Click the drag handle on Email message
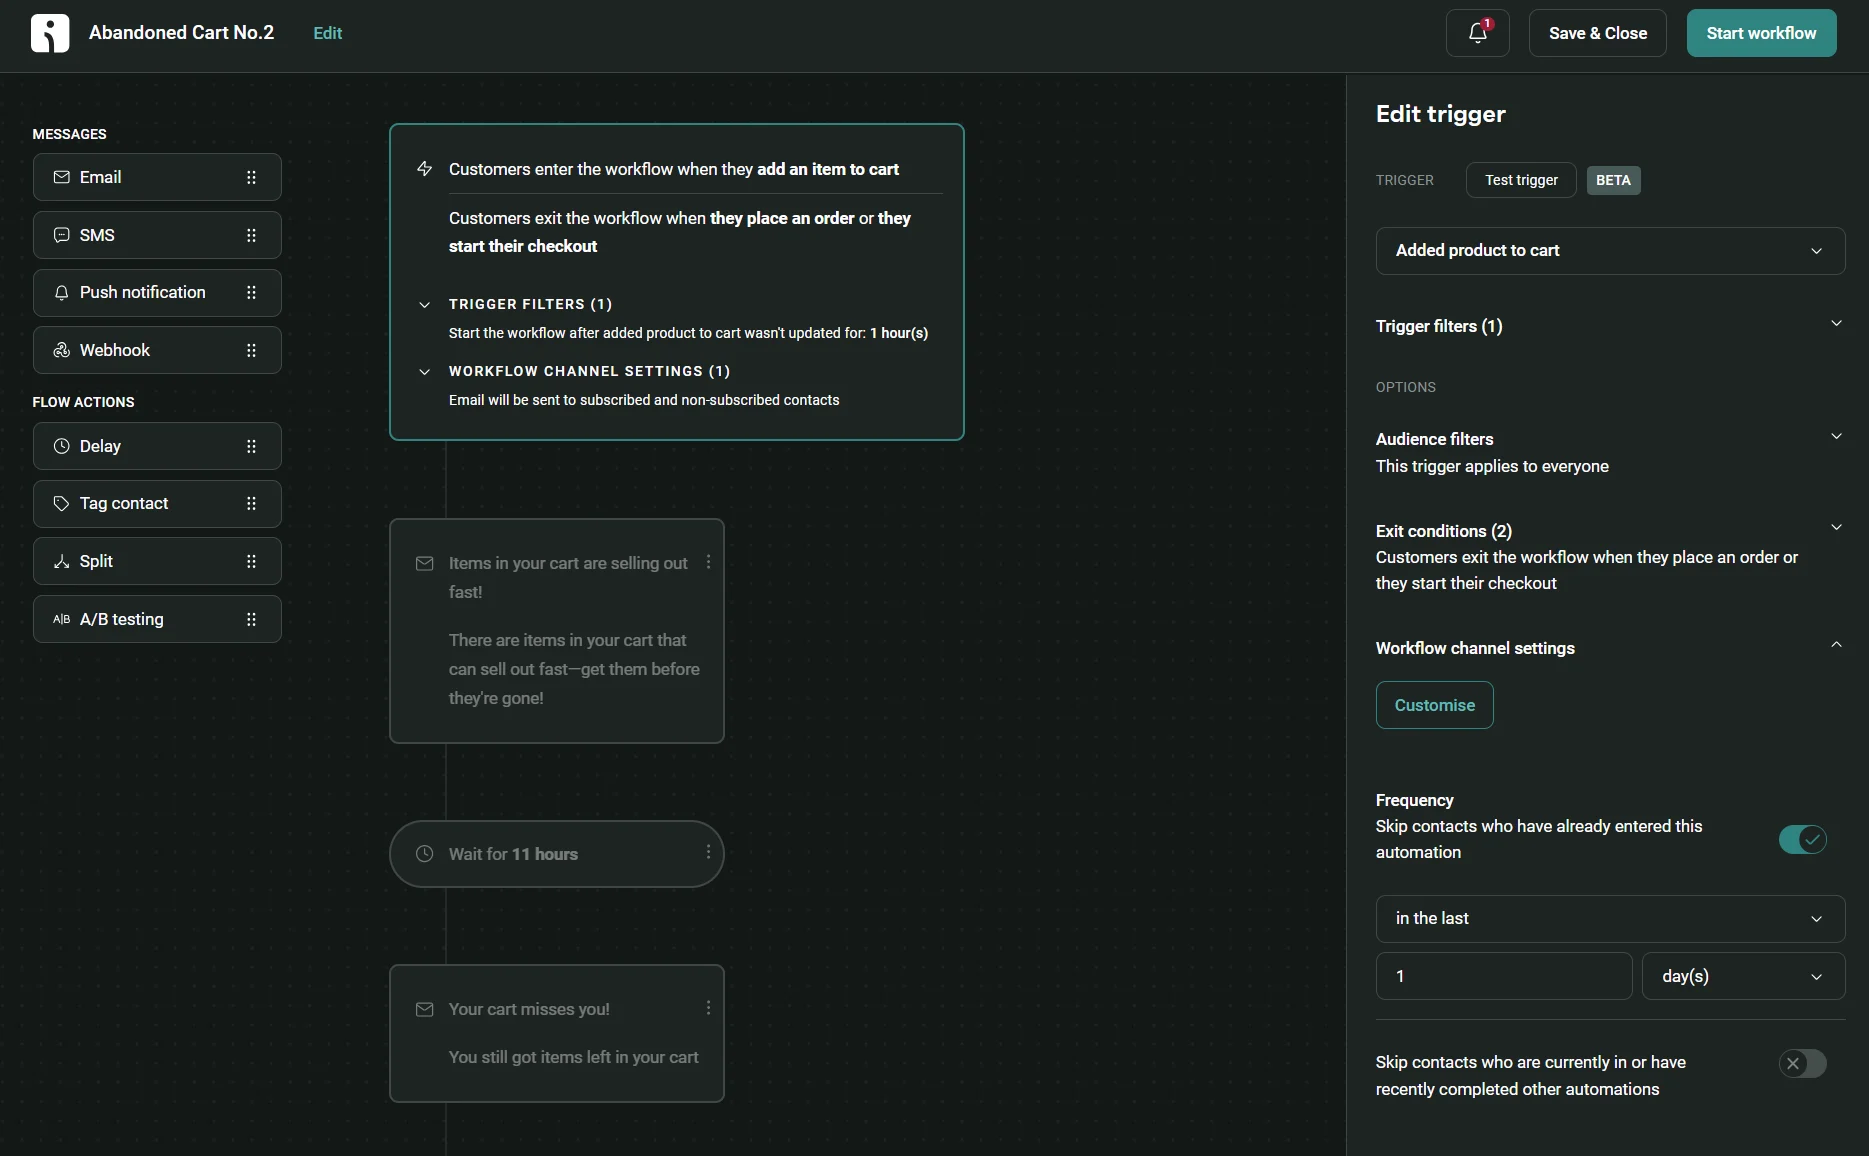The height and width of the screenshot is (1156, 1869). (251, 177)
